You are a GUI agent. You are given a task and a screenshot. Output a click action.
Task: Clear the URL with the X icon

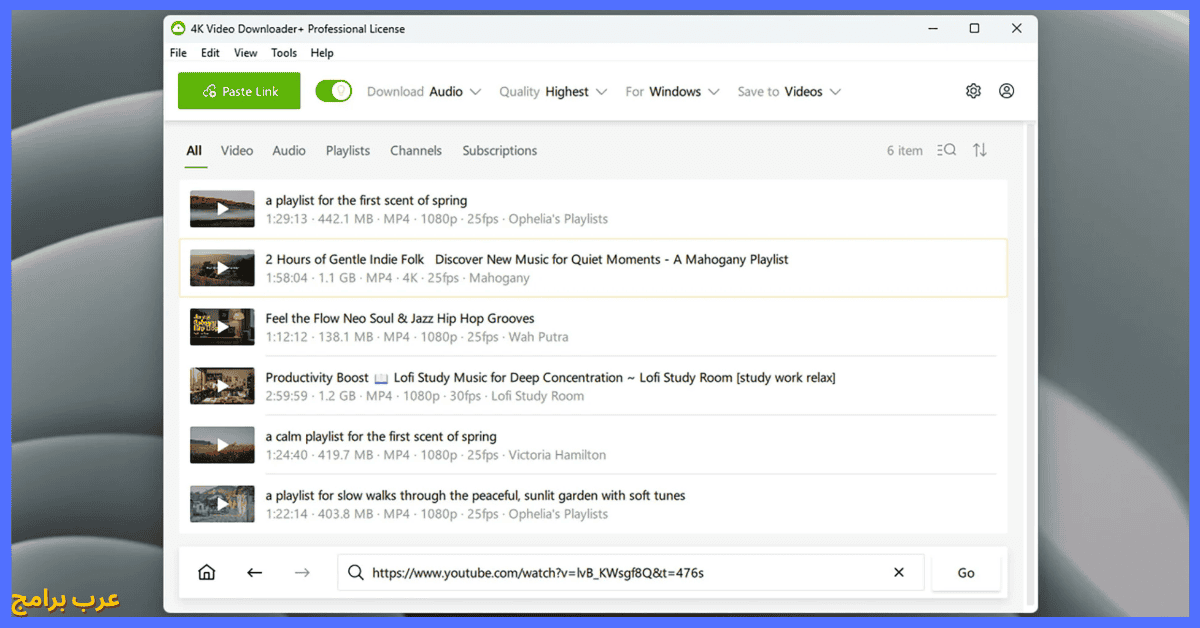coord(898,573)
